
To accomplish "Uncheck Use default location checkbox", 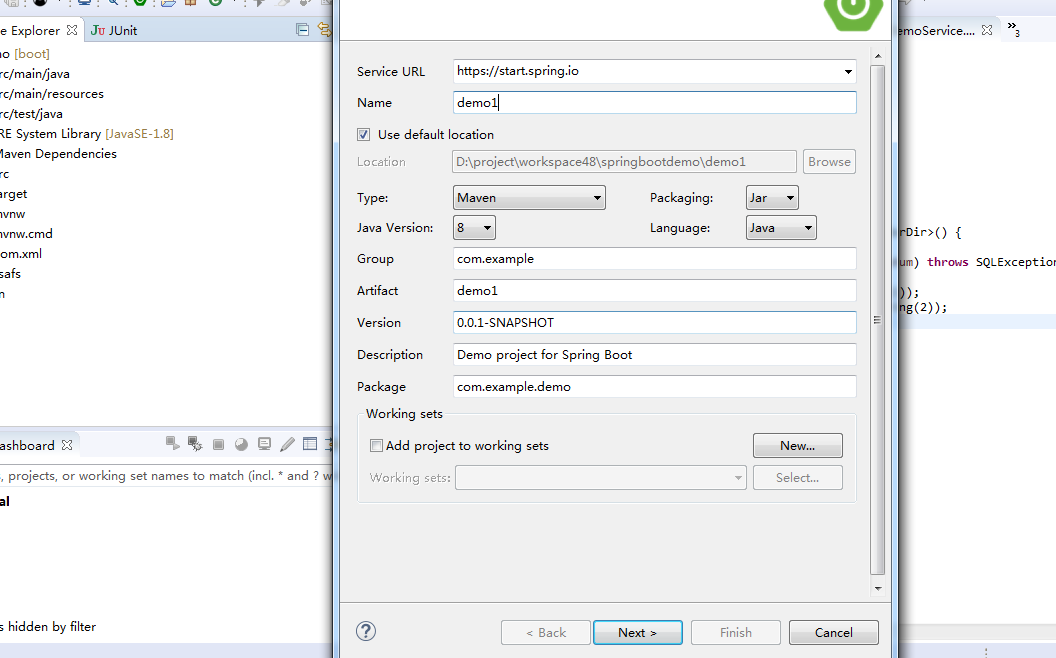I will pos(364,135).
